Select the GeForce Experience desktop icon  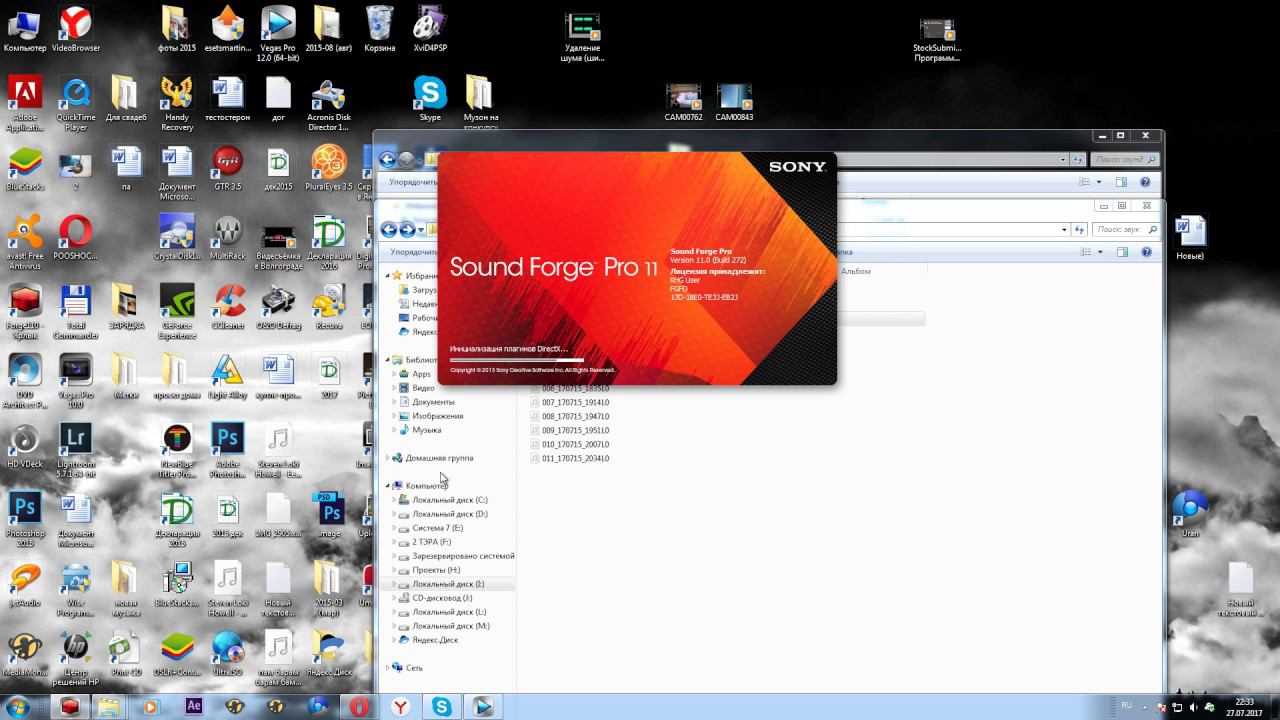click(x=177, y=313)
